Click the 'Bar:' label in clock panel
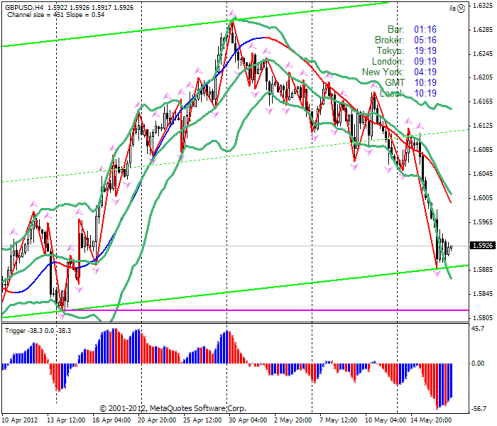Viewport: 497px width, 426px height. coord(396,29)
